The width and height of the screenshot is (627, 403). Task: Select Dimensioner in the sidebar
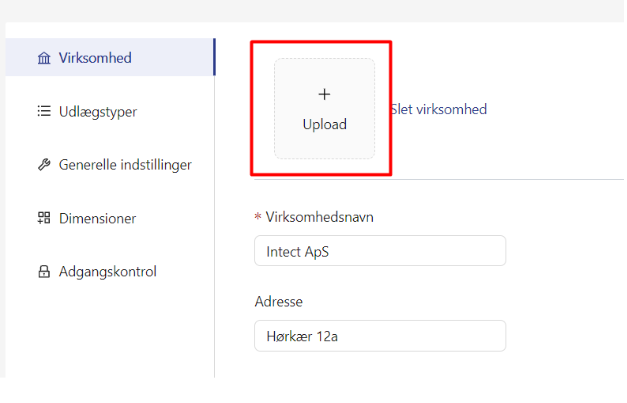[110, 218]
